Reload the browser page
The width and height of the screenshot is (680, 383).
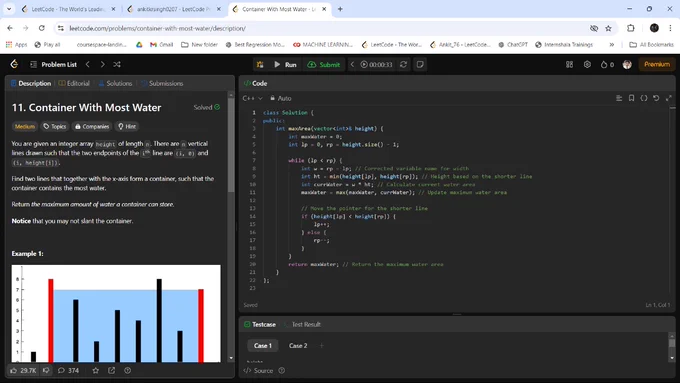click(42, 28)
